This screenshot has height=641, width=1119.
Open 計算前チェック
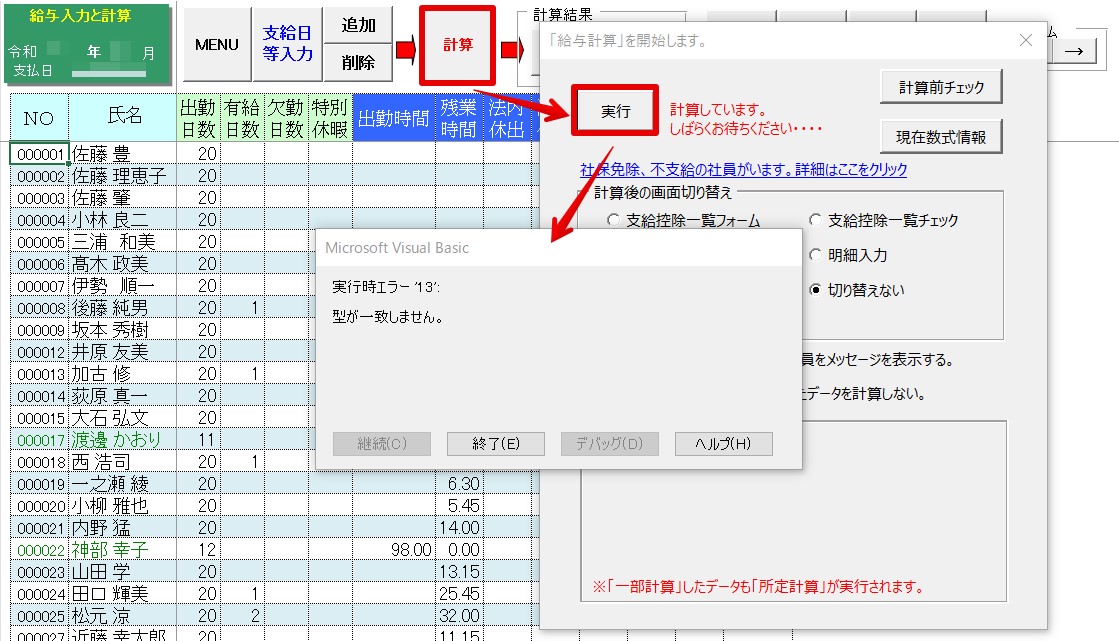[941, 87]
